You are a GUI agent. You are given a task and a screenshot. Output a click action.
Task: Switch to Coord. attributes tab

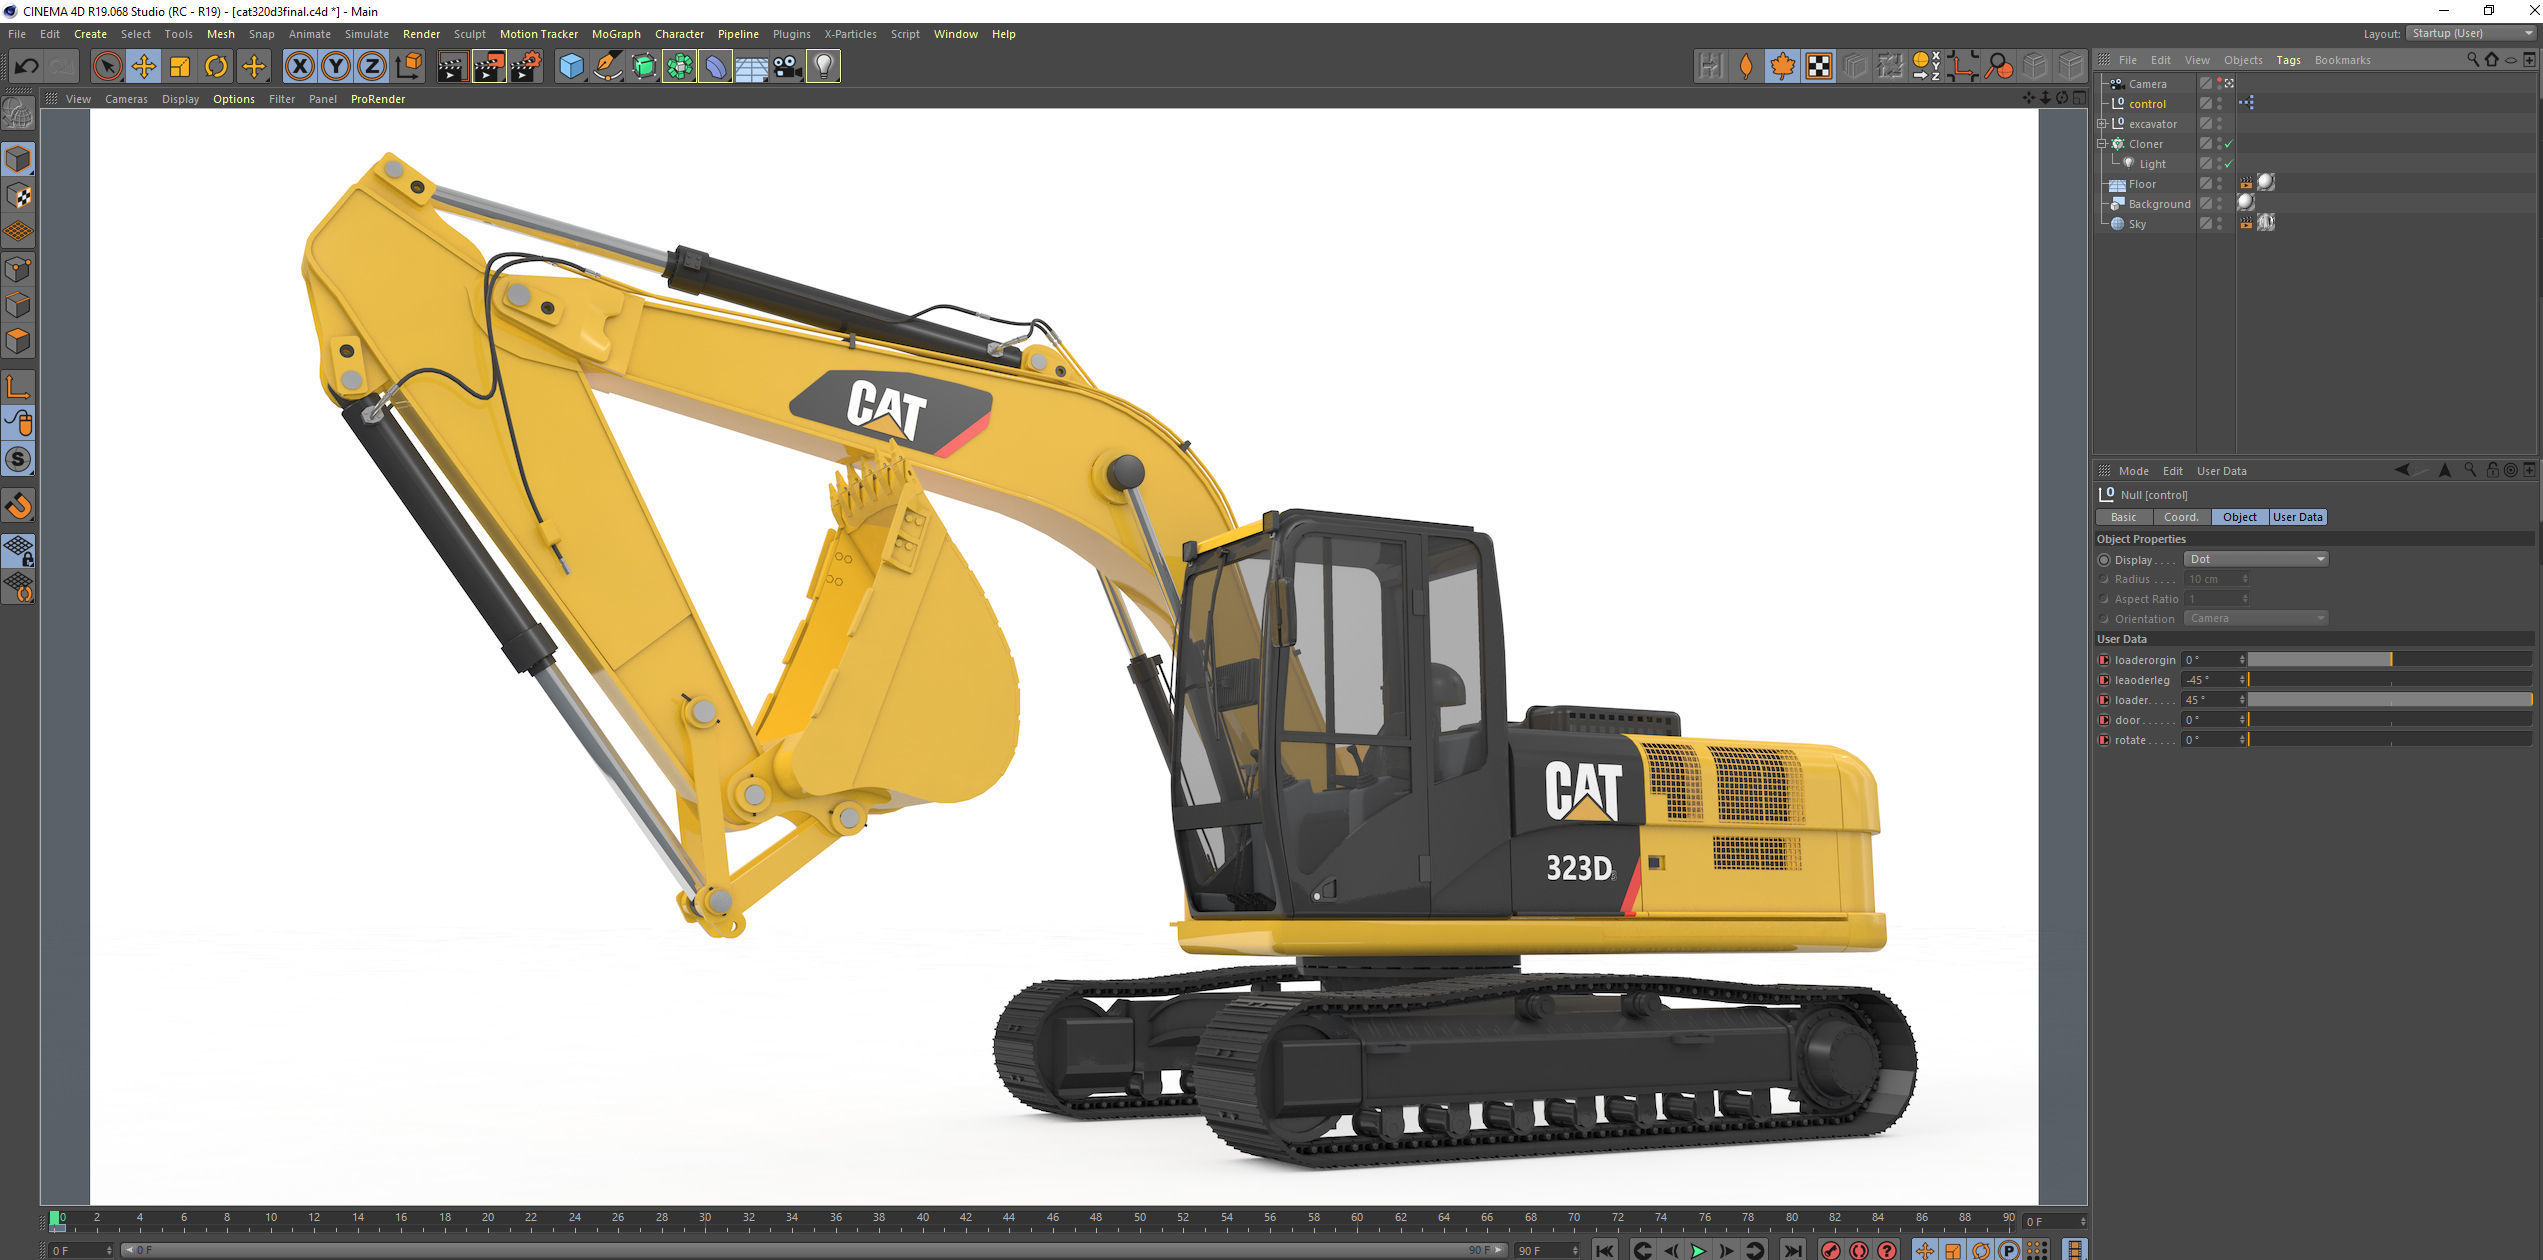(x=2181, y=517)
